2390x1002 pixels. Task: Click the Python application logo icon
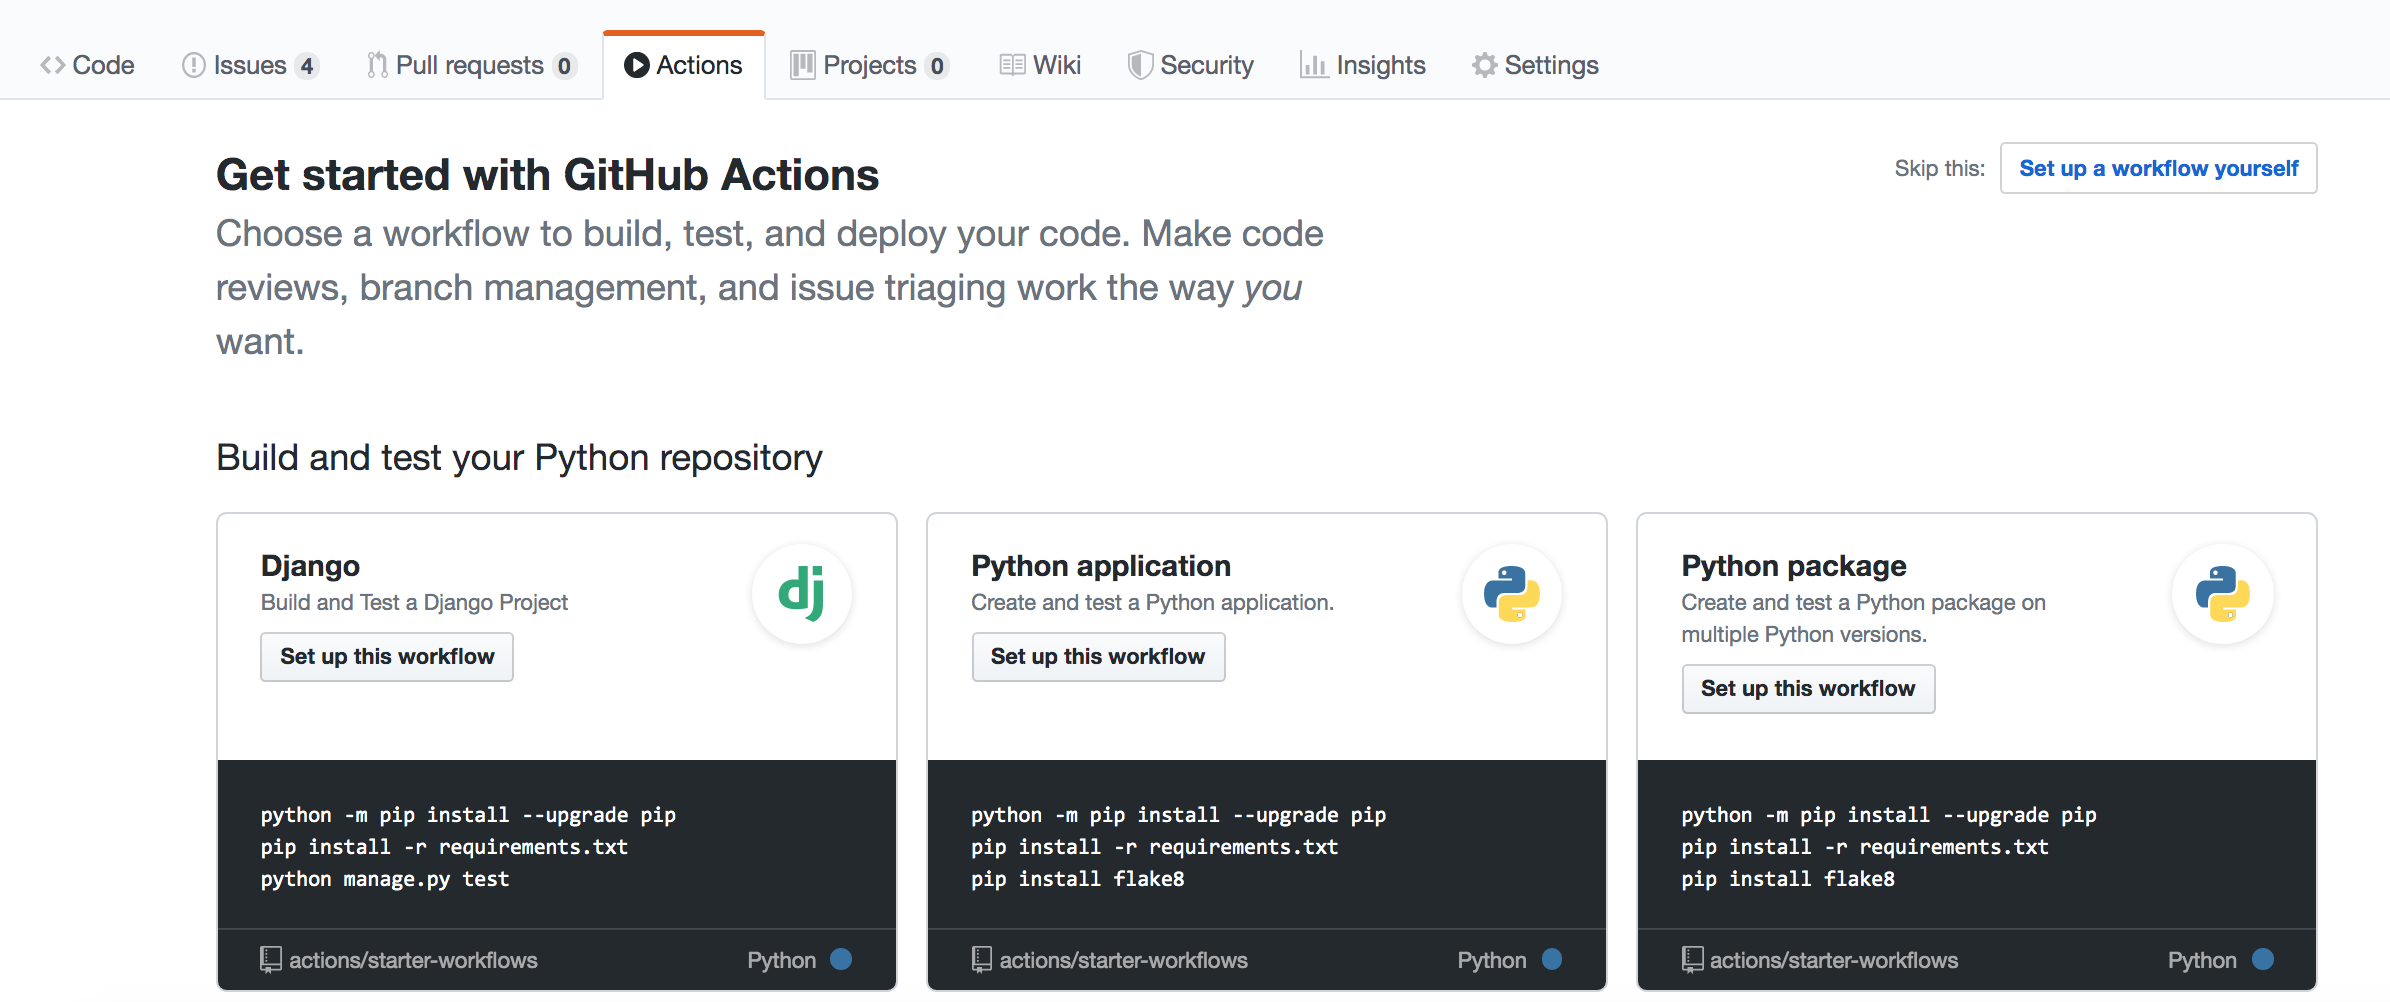point(1512,594)
